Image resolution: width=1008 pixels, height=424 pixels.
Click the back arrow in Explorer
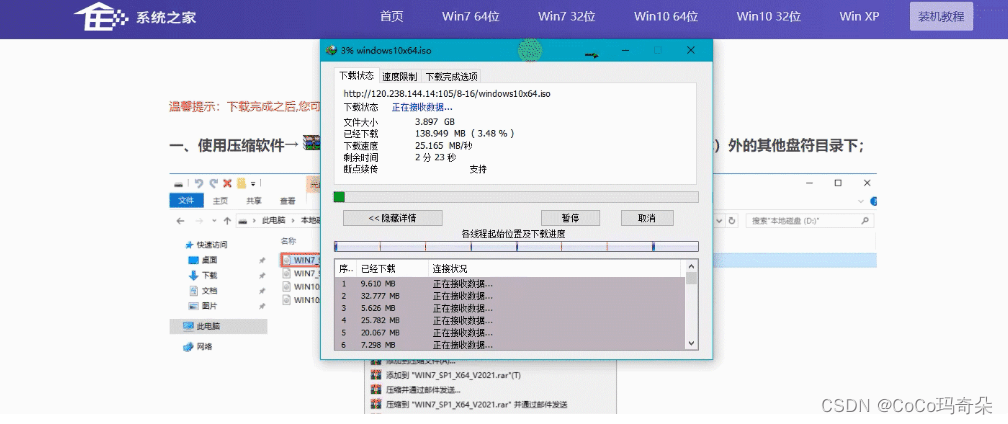181,220
